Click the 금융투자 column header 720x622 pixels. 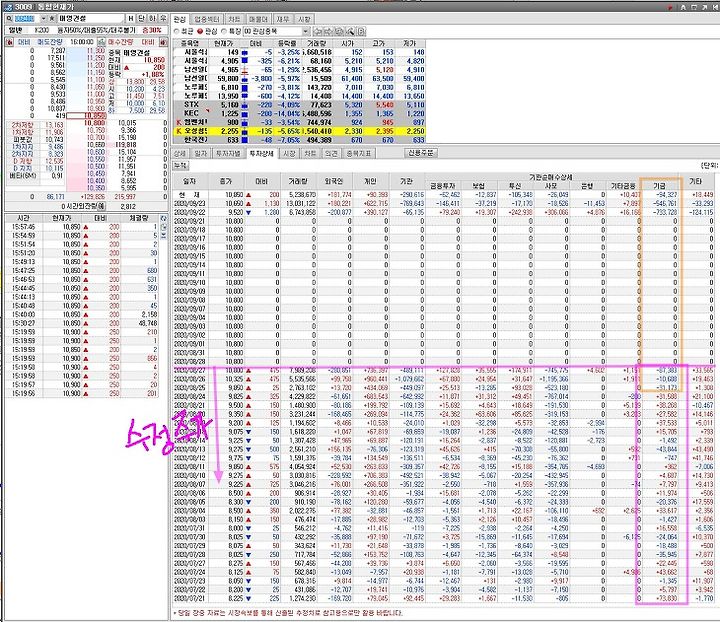tap(443, 186)
